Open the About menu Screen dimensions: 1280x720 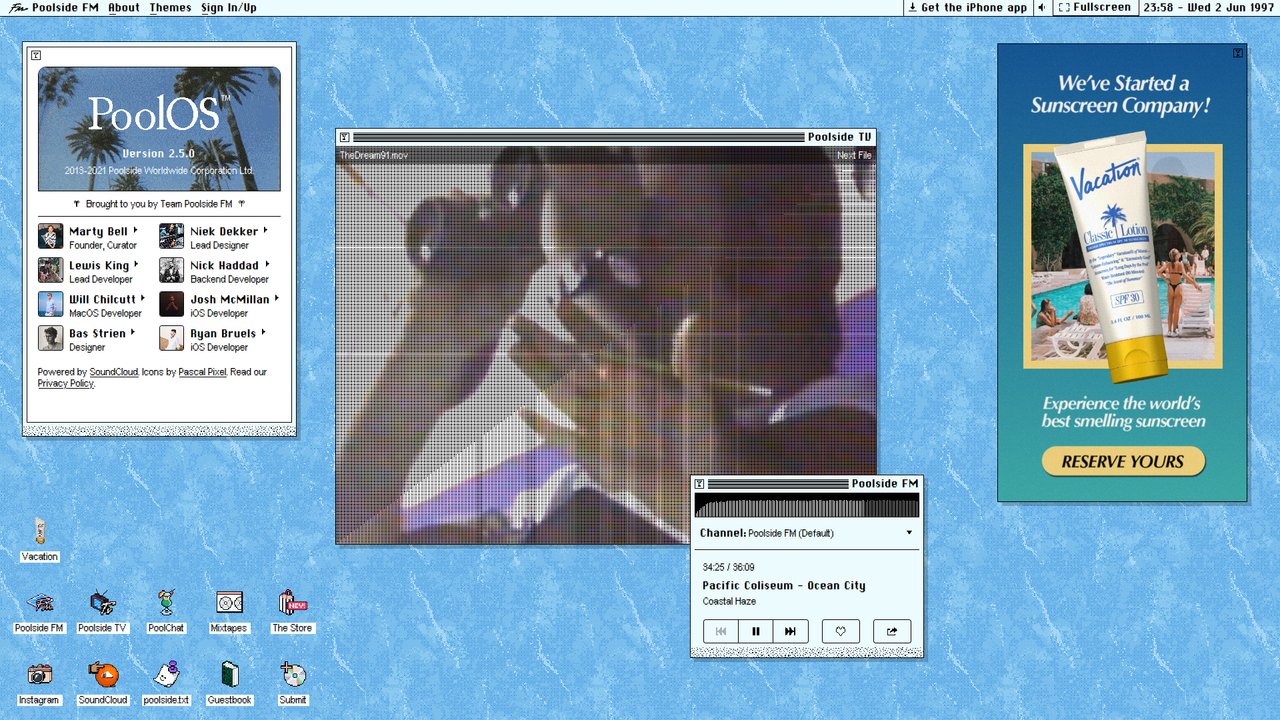tap(124, 8)
